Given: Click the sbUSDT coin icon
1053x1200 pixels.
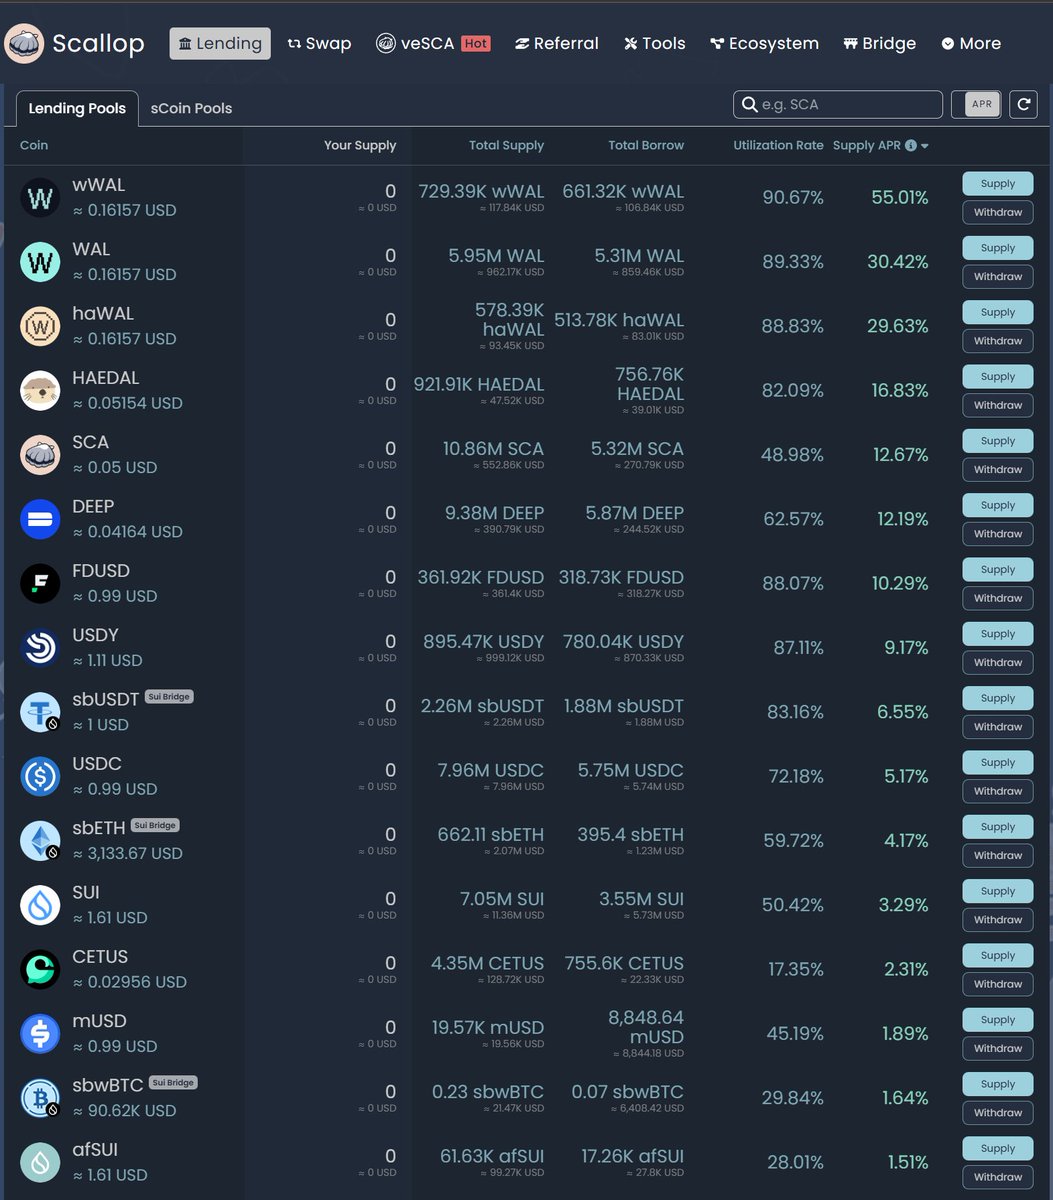Looking at the screenshot, I should (x=40, y=712).
